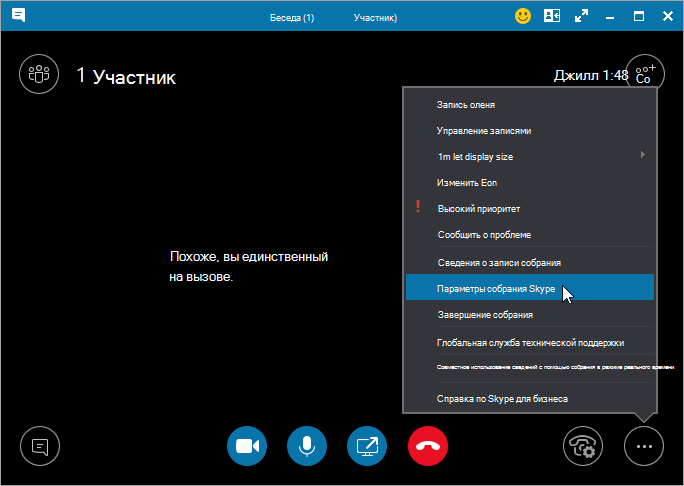The image size is (684, 486).
Task: Open Параметры собрания Skype
Action: pyautogui.click(x=530, y=287)
